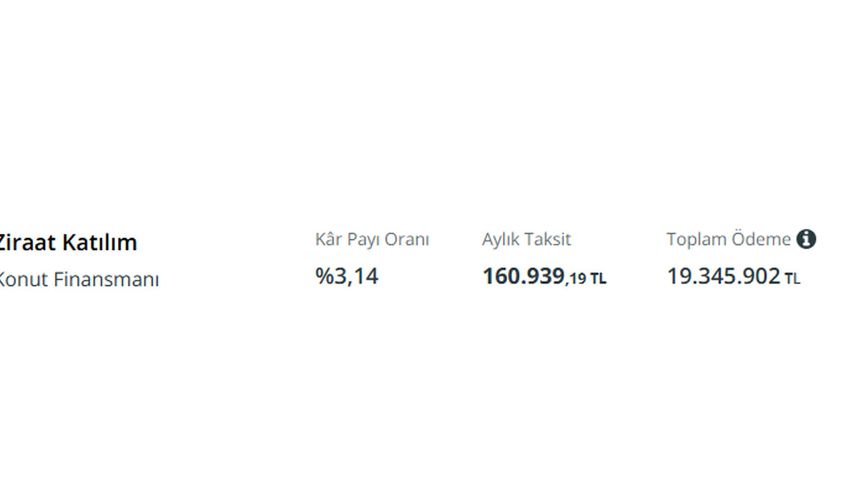Select the 19.345.902 TL total payment
The image size is (860, 504).
click(x=733, y=276)
